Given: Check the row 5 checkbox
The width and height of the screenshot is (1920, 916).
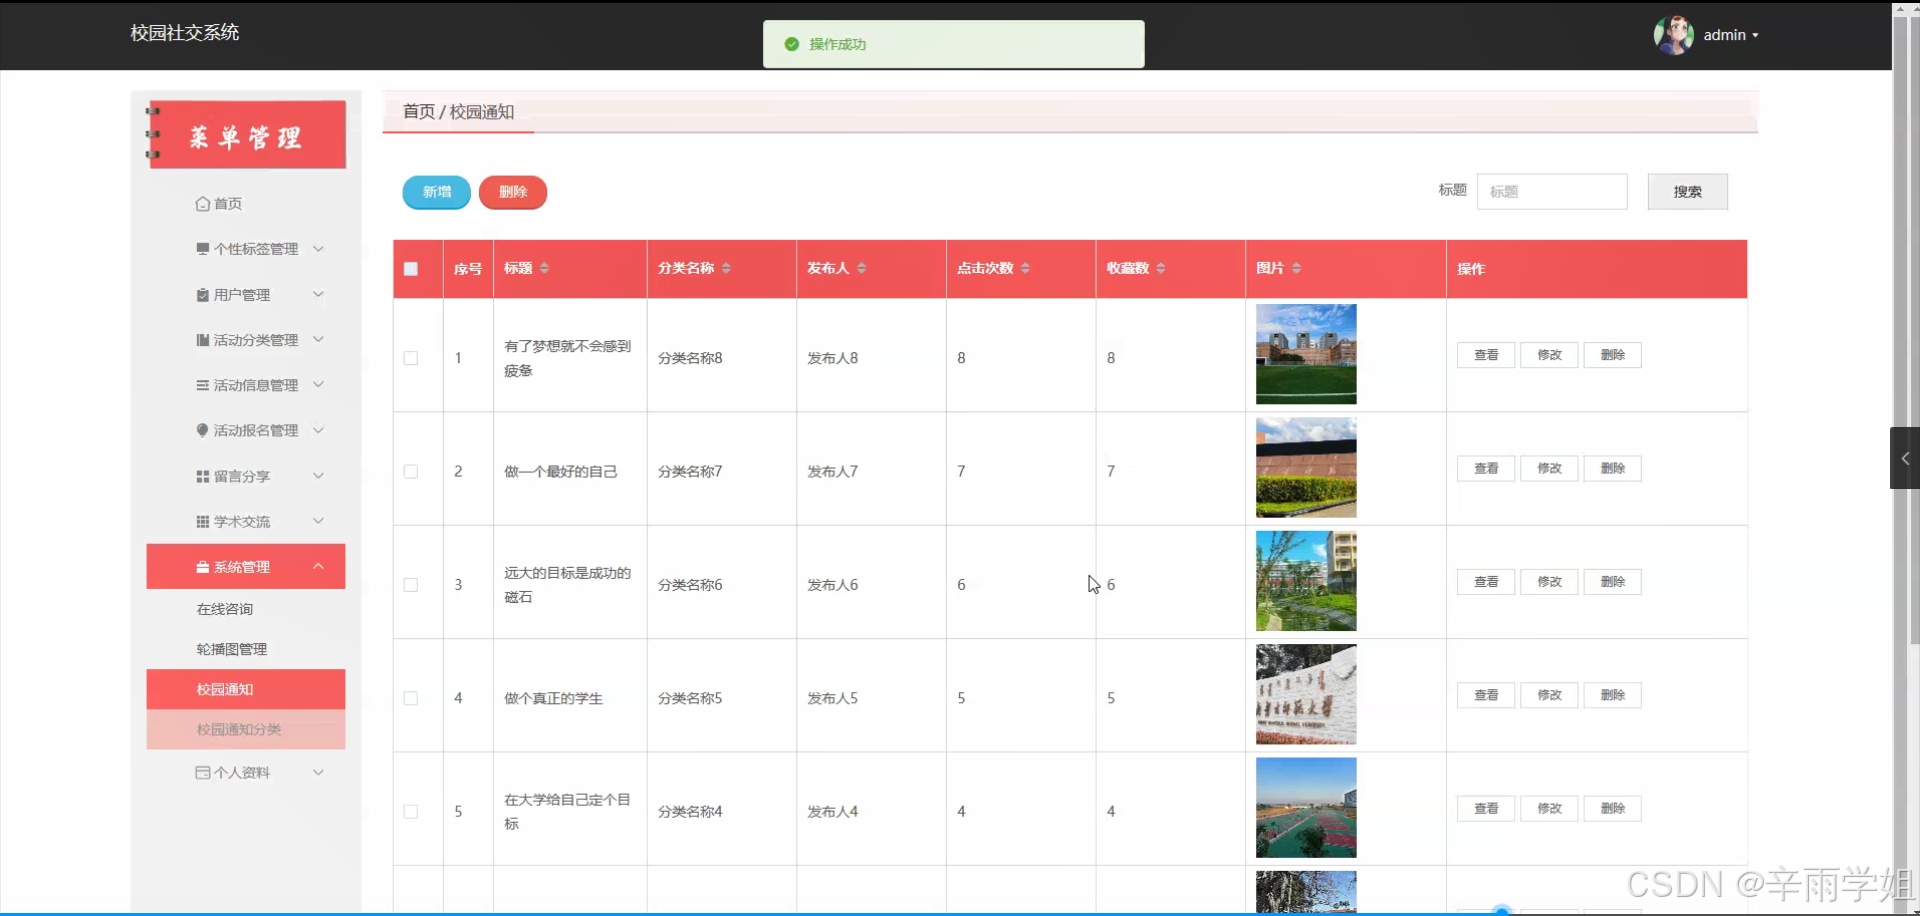Looking at the screenshot, I should tap(411, 812).
